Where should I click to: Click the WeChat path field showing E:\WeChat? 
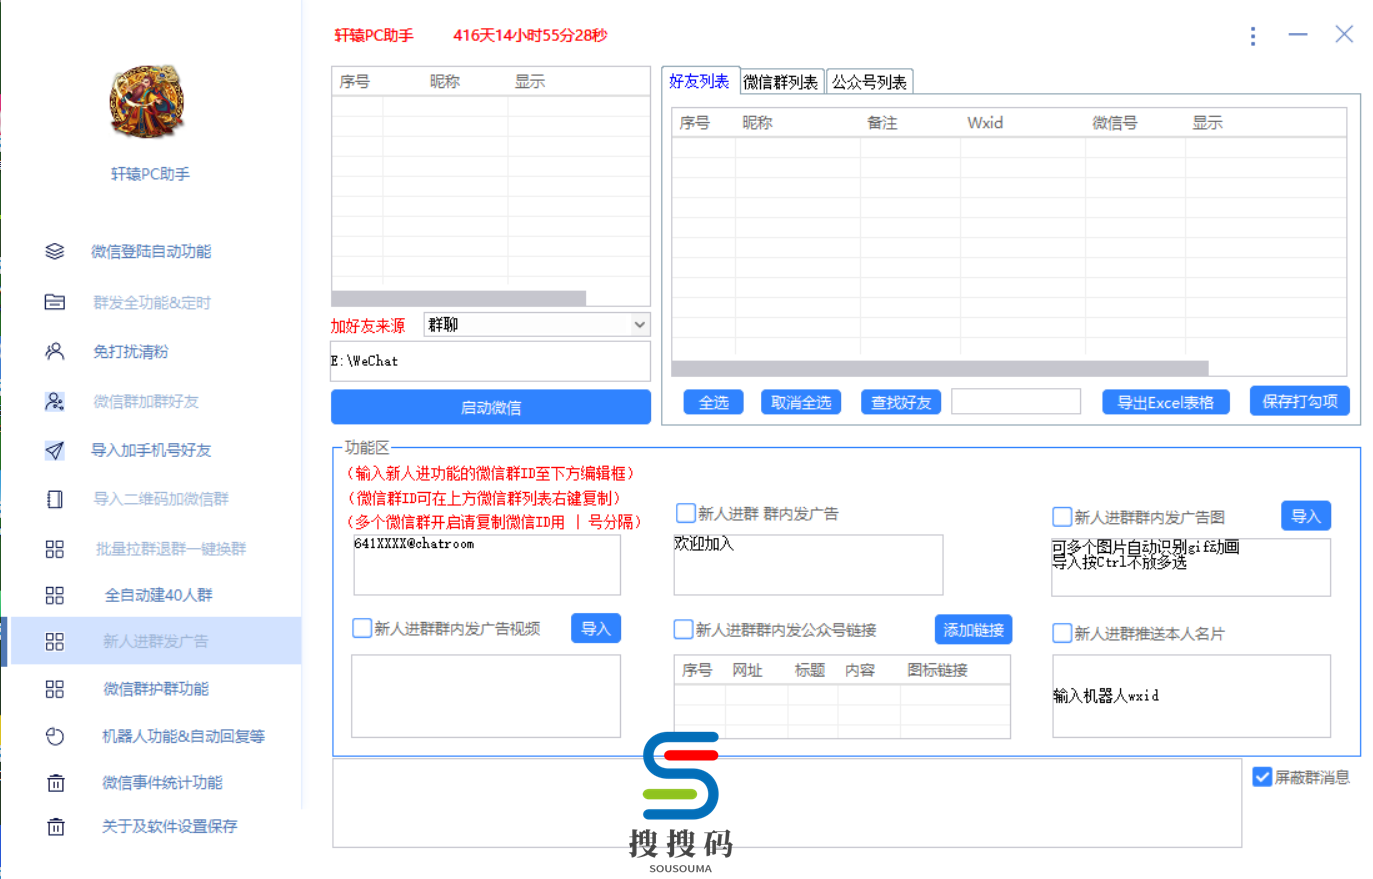(491, 361)
